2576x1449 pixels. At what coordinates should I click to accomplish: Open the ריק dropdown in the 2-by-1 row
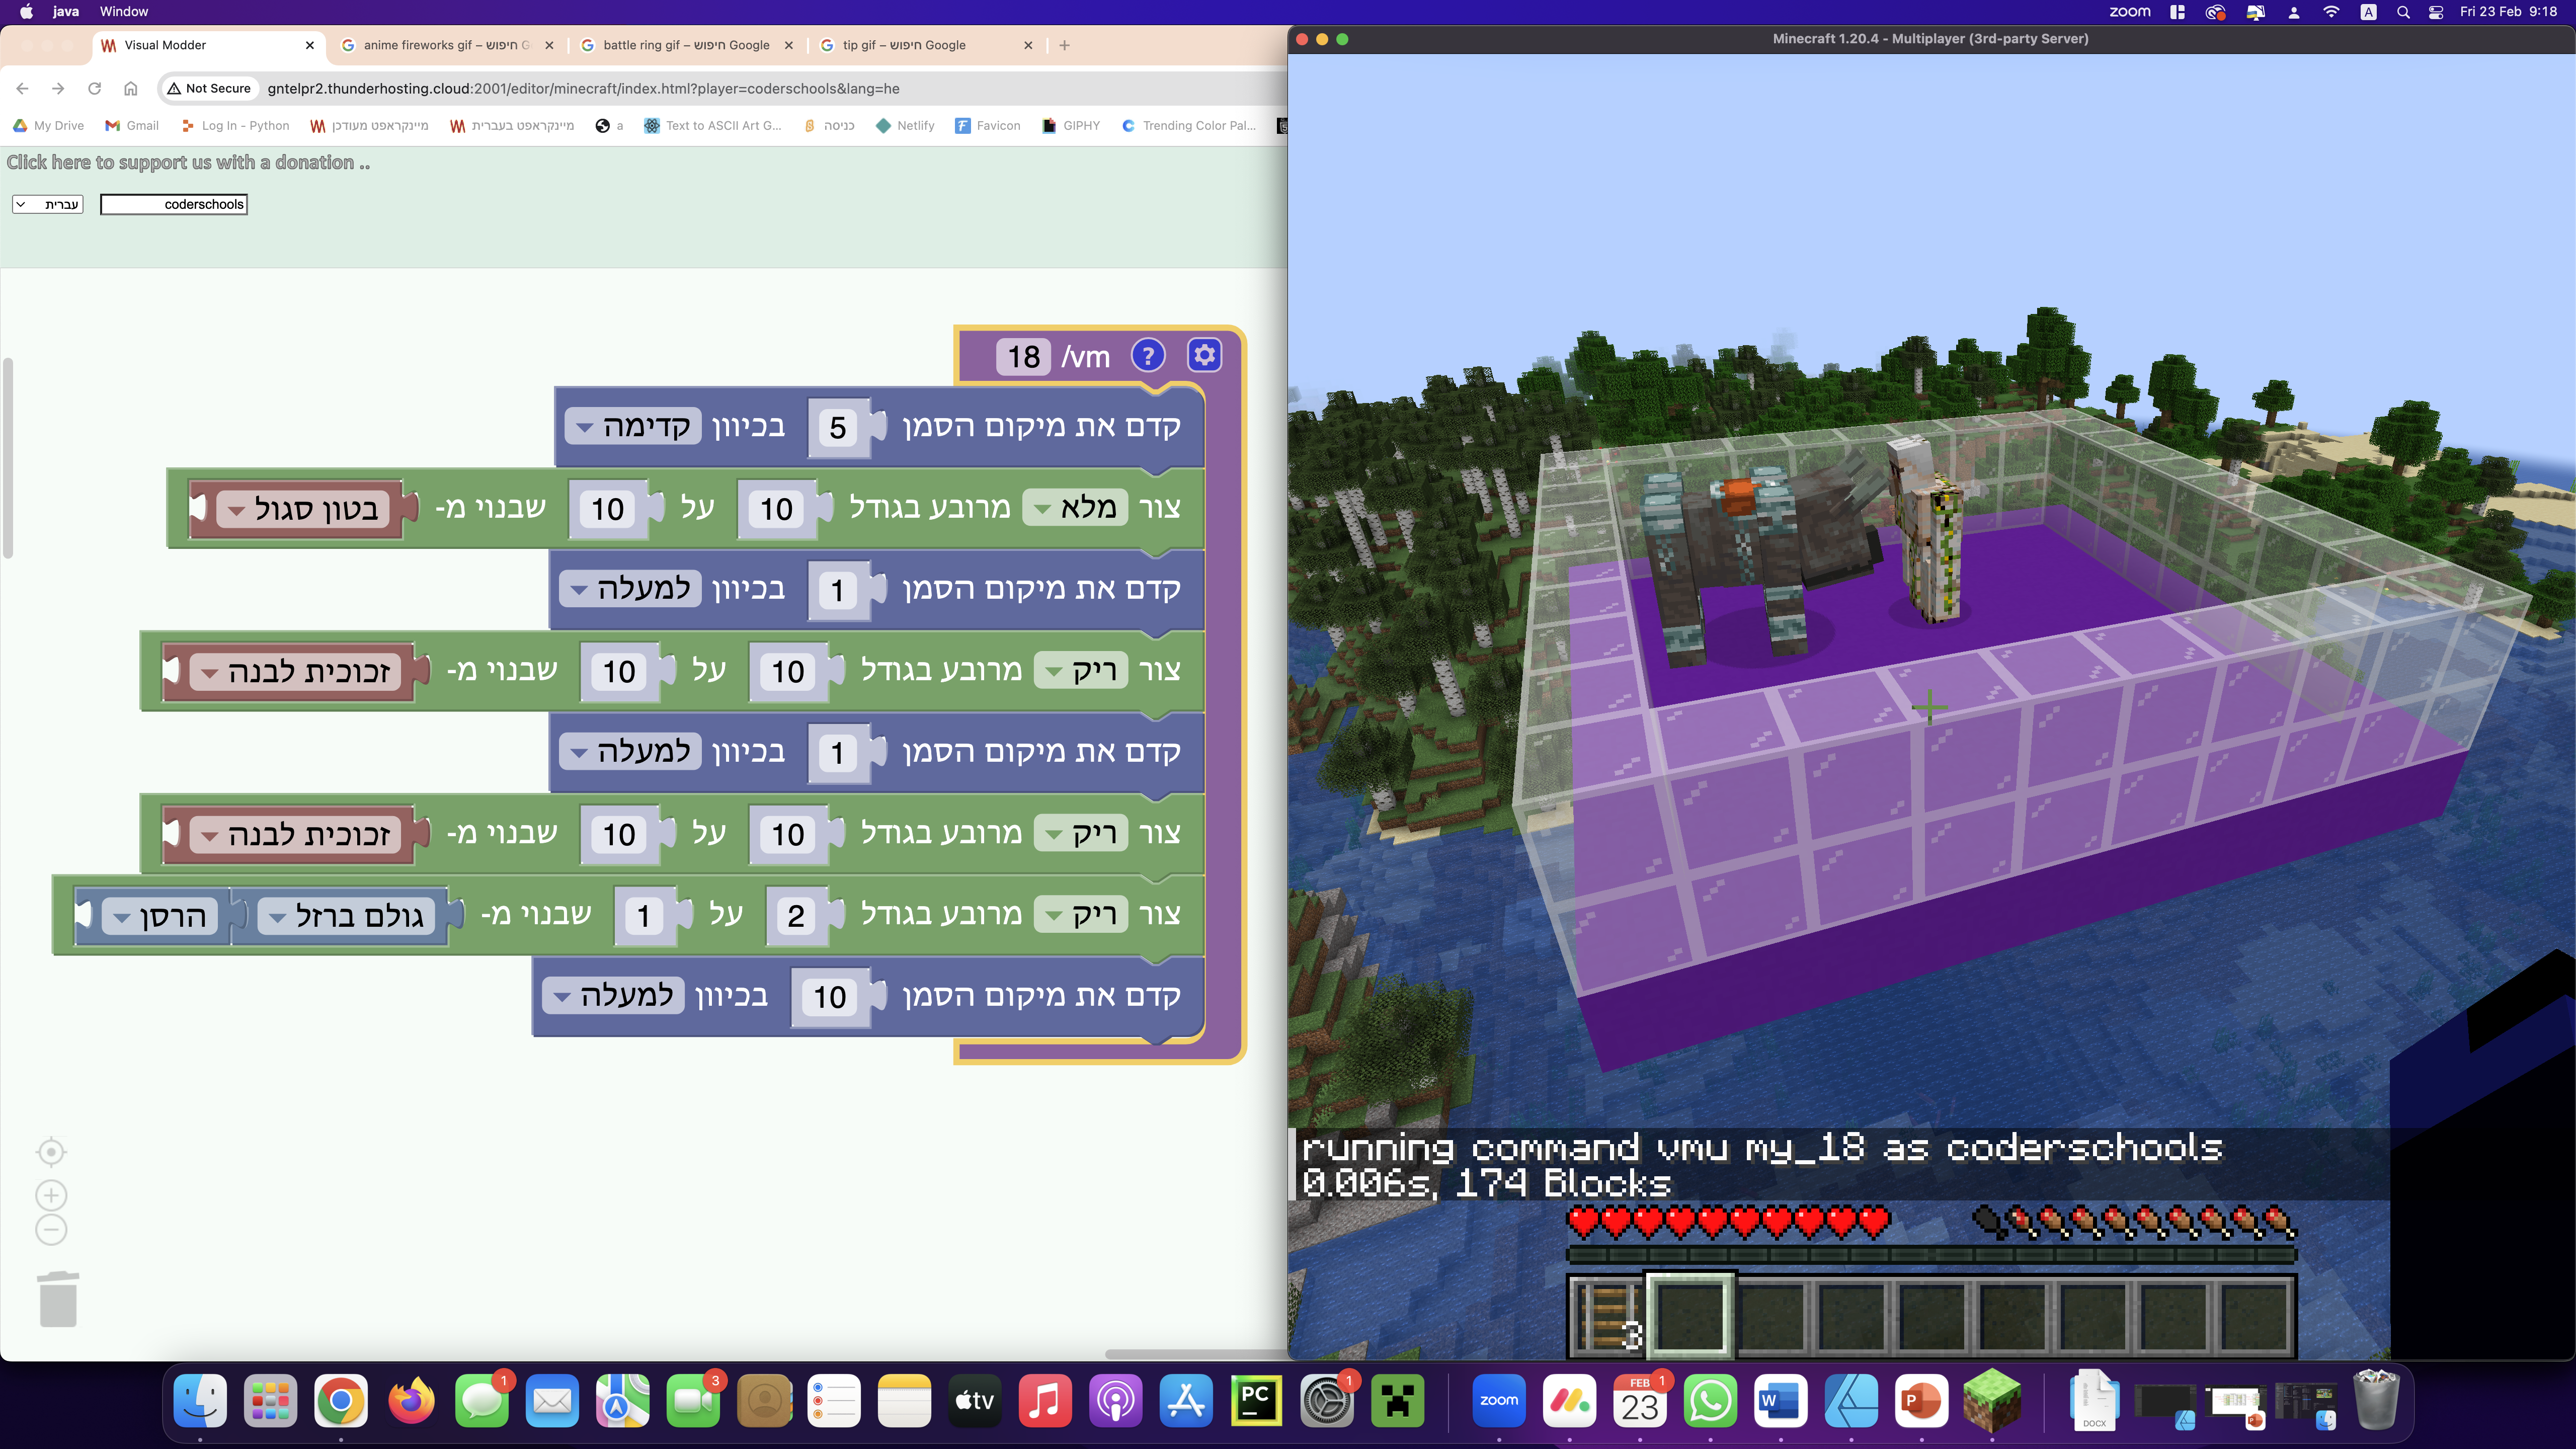1082,915
